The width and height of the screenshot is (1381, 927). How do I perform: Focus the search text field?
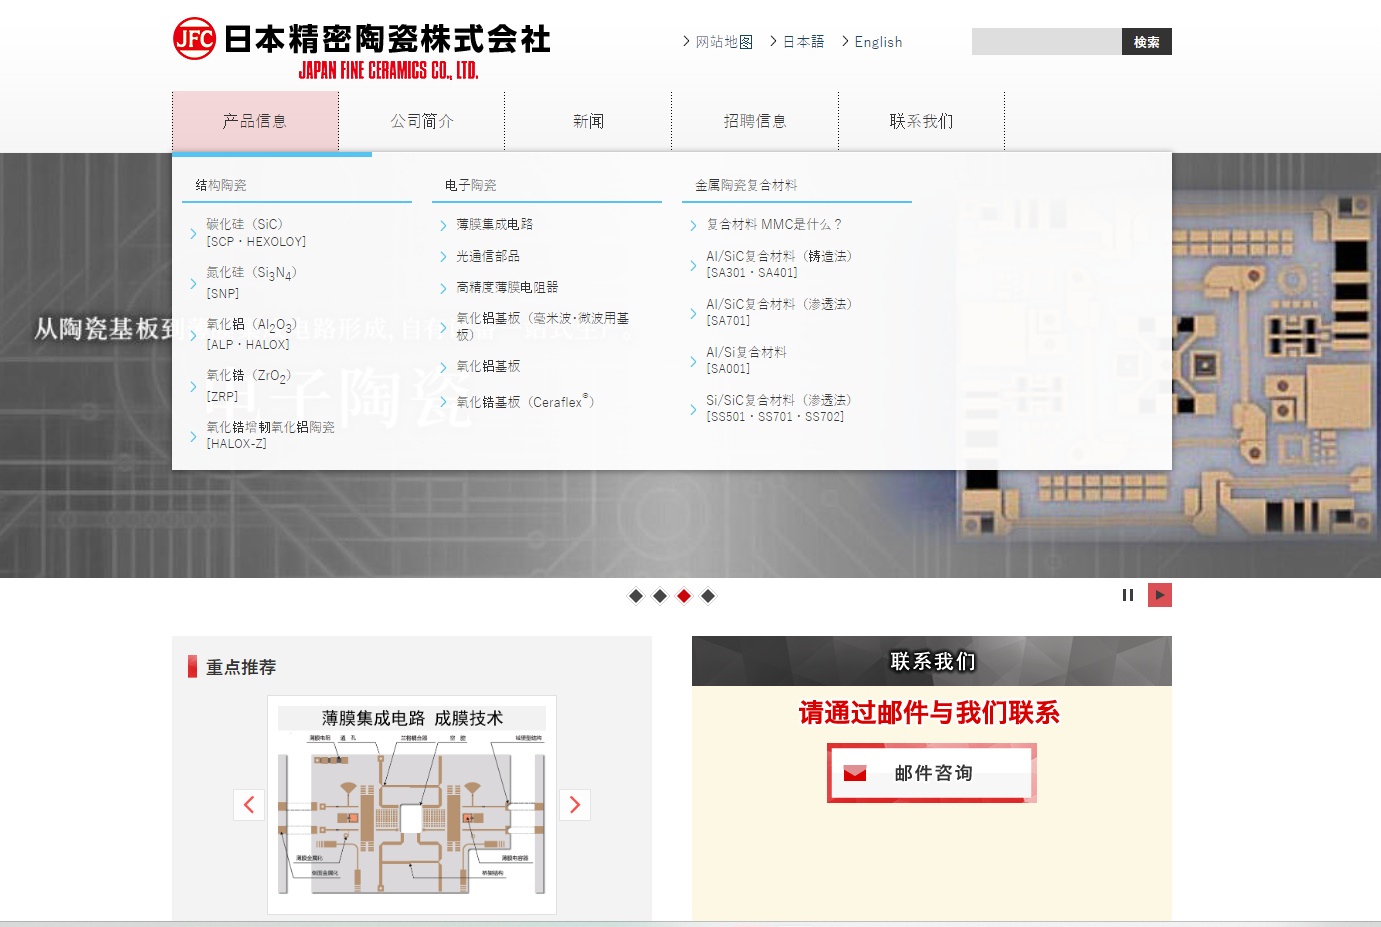click(1046, 42)
